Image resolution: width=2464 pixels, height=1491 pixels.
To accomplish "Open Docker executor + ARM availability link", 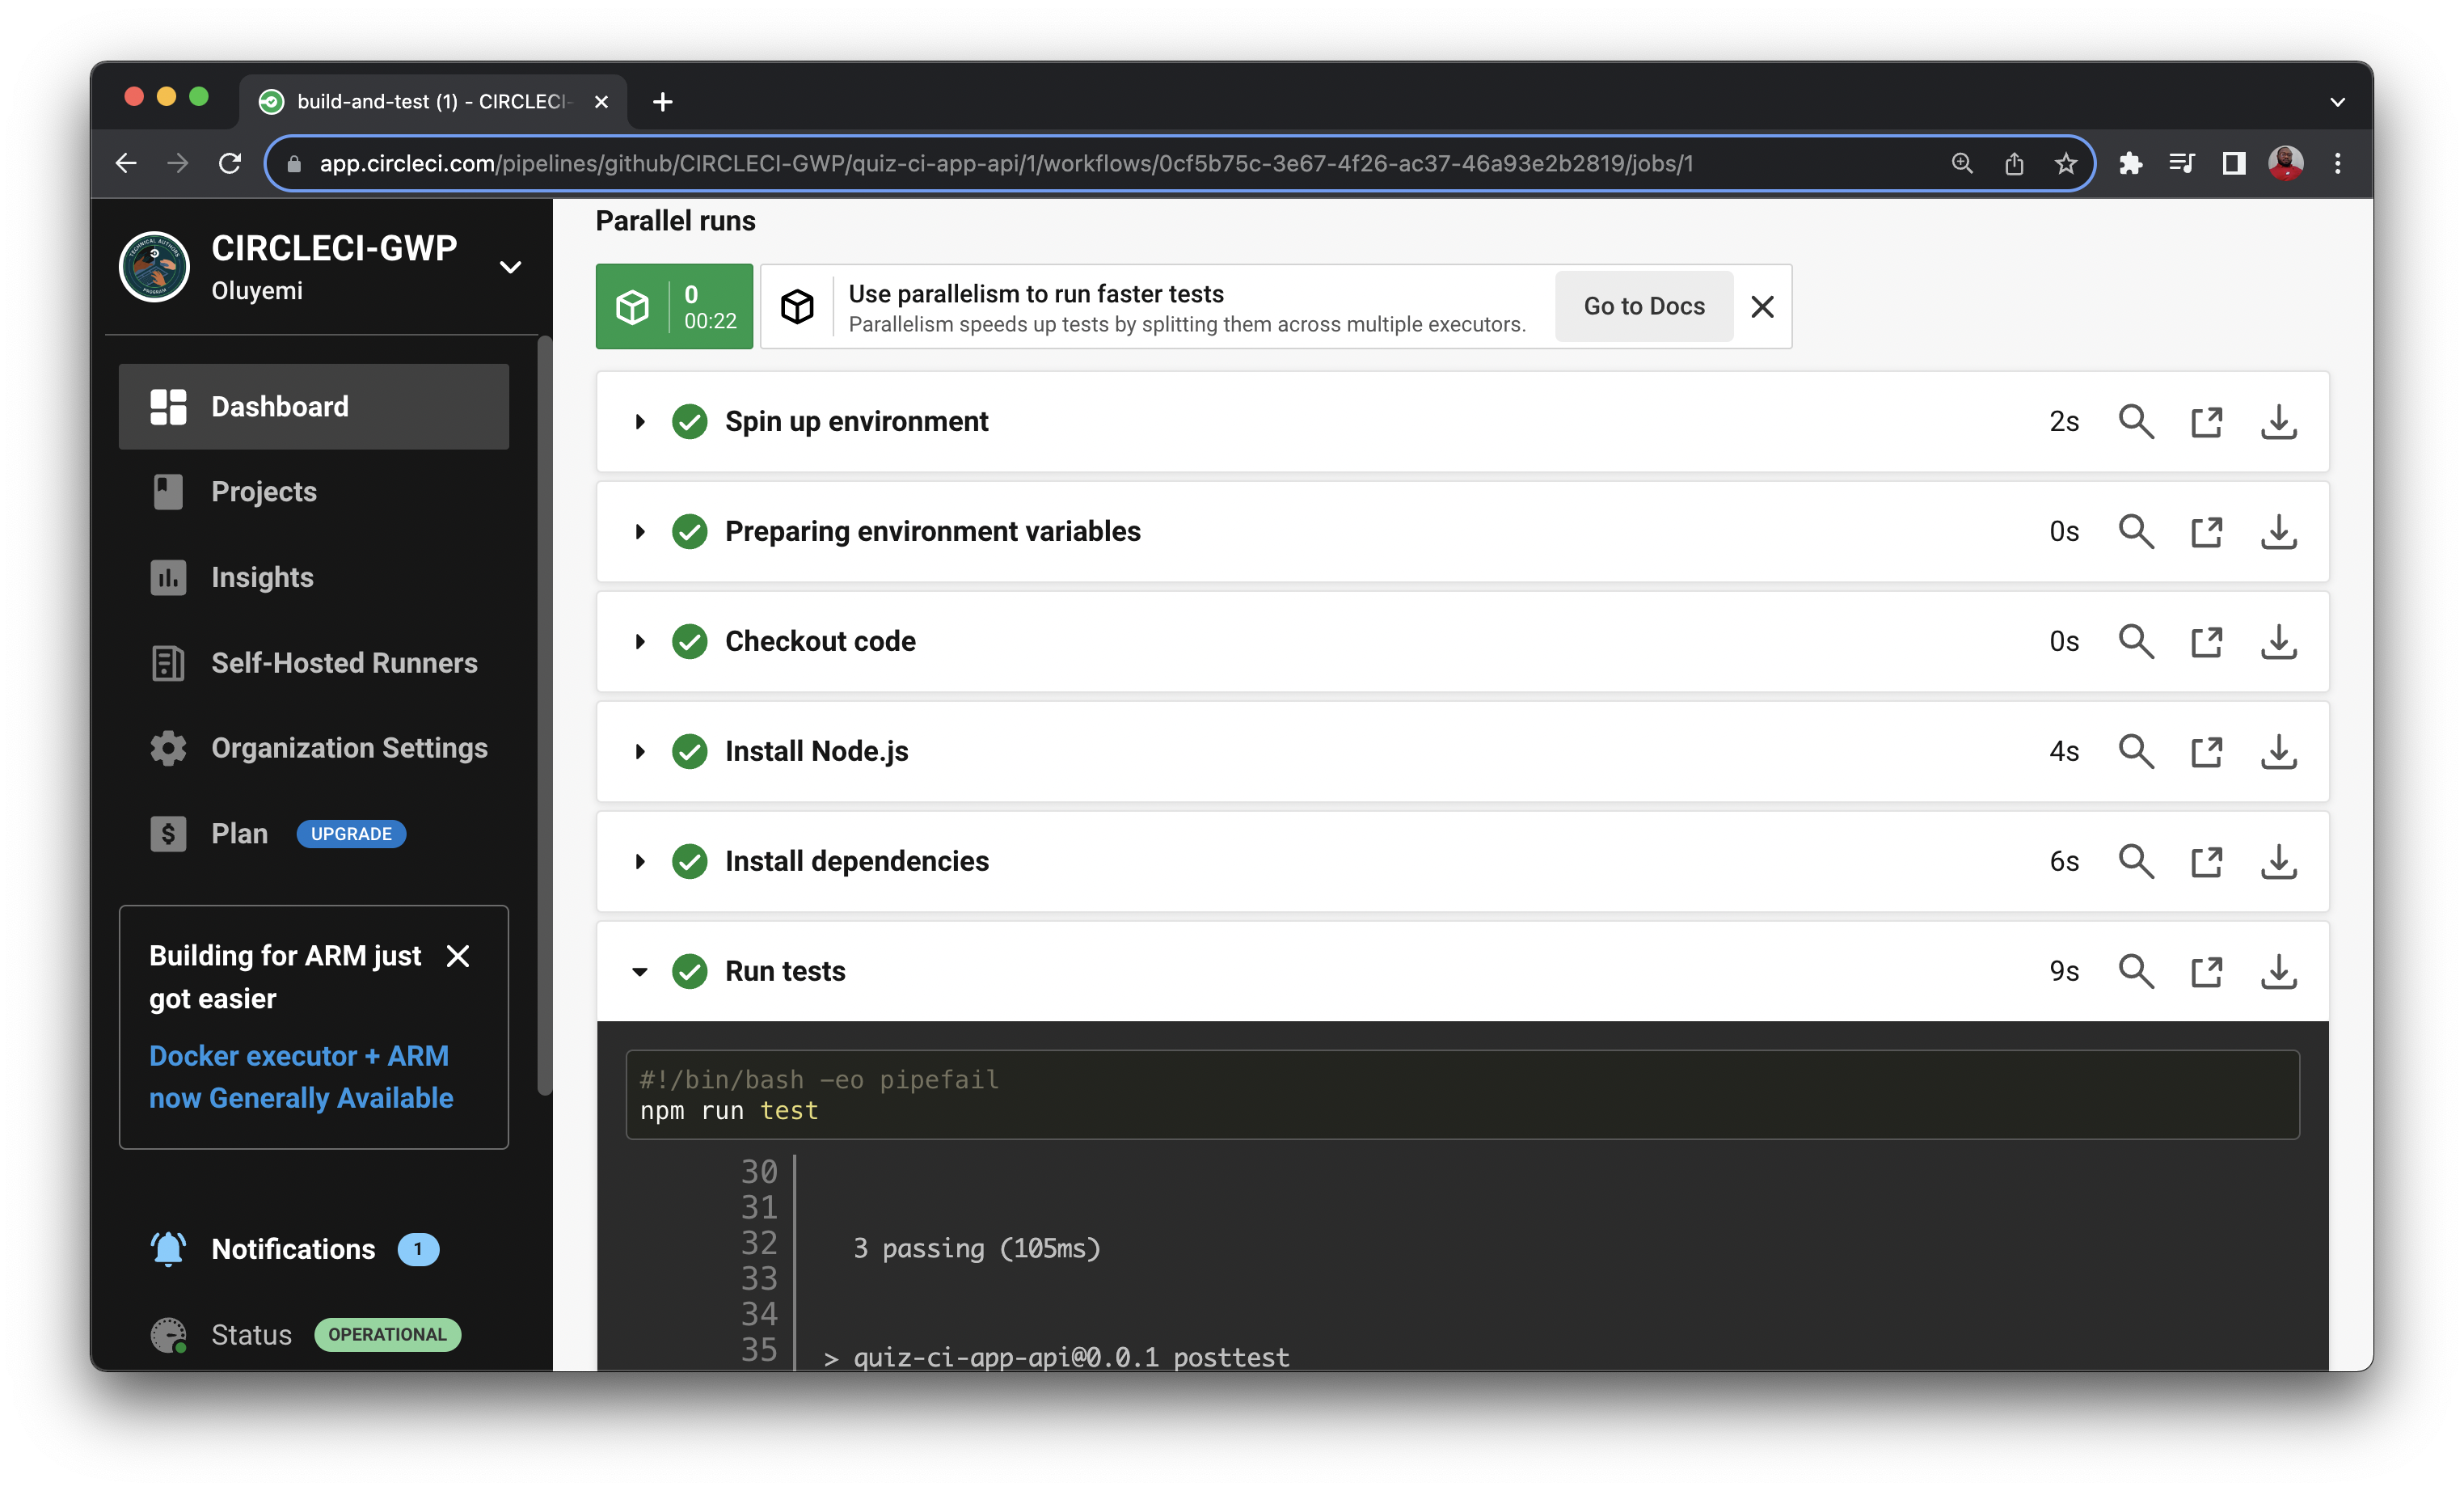I will (x=300, y=1076).
